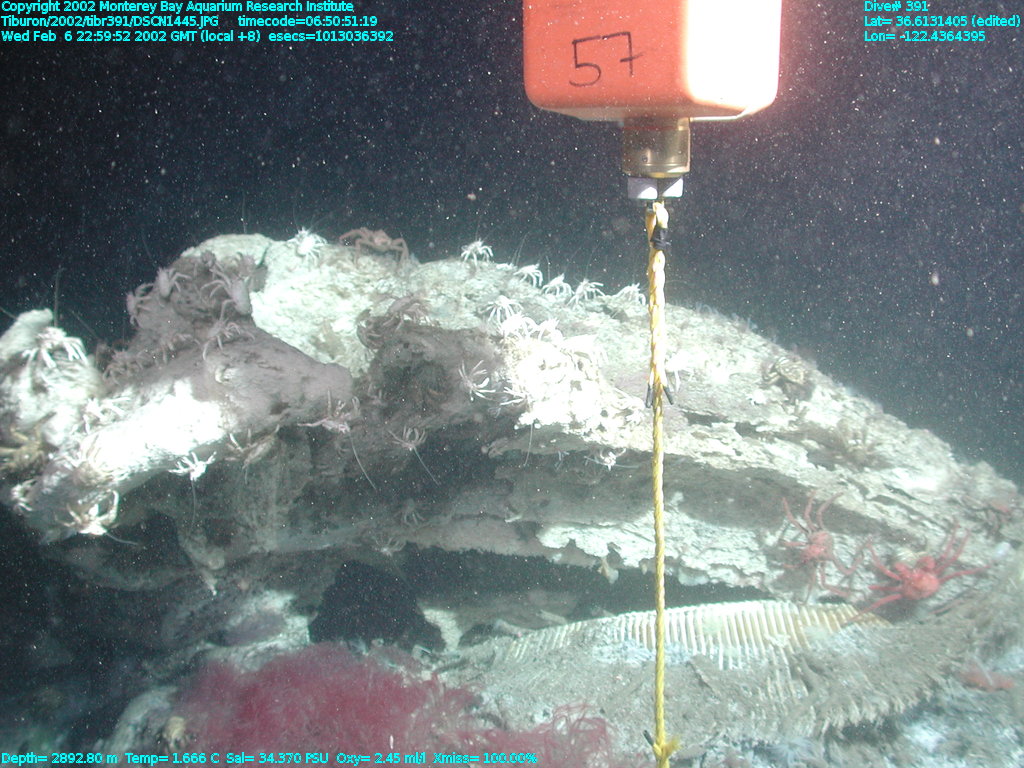Click the Monterey Bay Aquarium copyright line

(178, 7)
